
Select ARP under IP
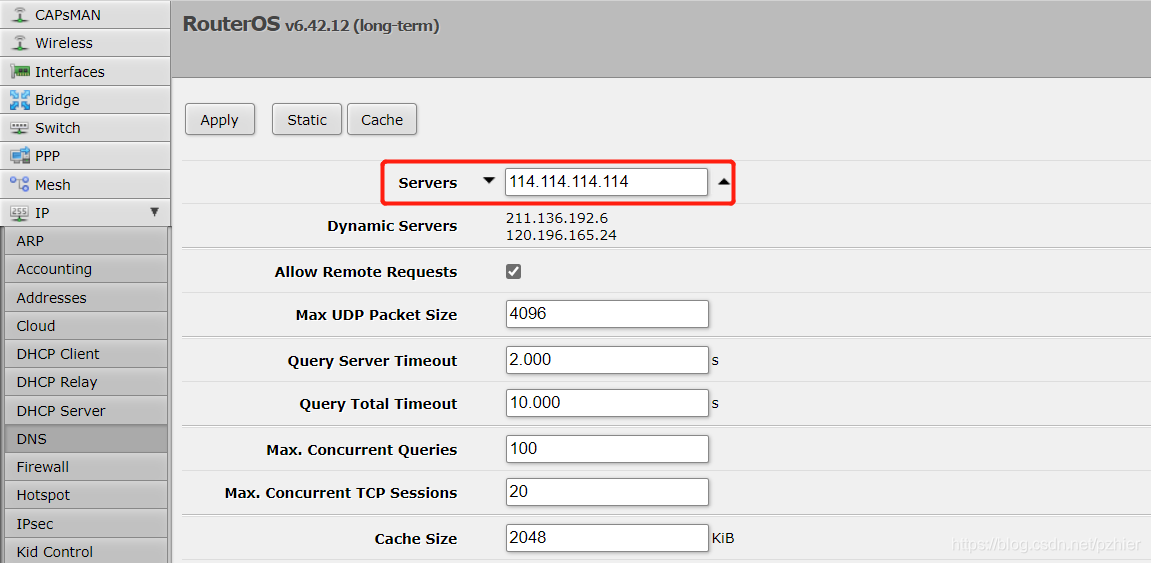click(85, 241)
